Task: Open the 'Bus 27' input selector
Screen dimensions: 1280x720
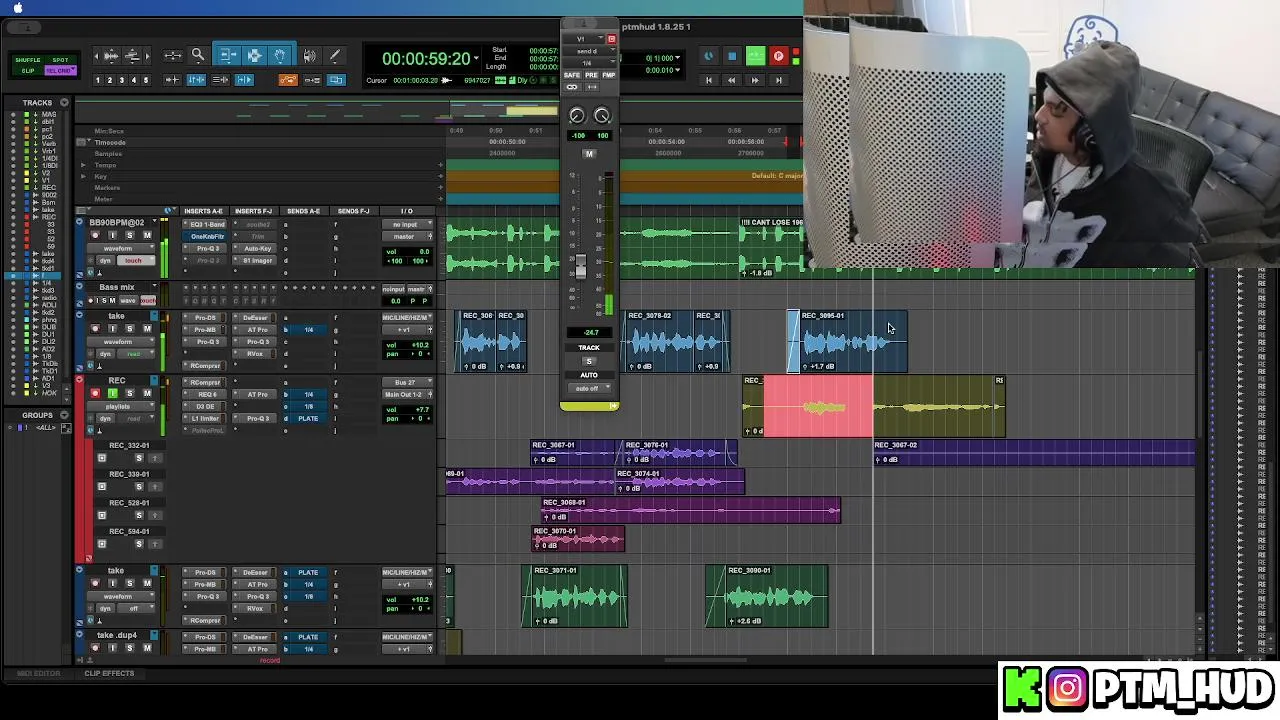Action: (406, 382)
